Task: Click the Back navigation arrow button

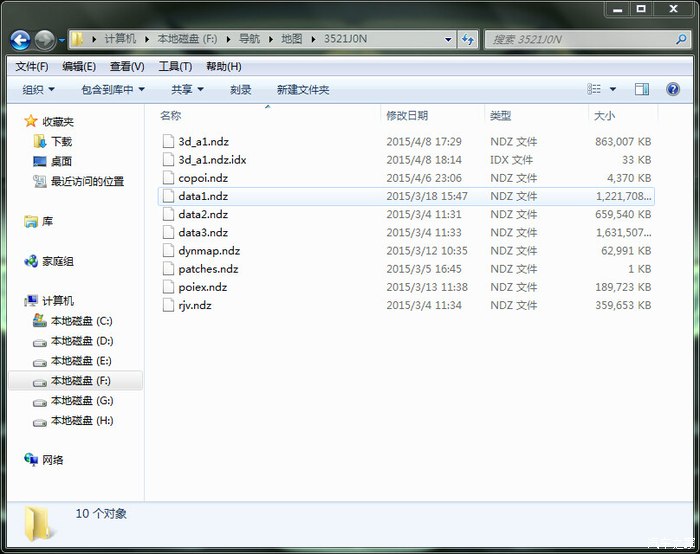Action: coord(20,40)
